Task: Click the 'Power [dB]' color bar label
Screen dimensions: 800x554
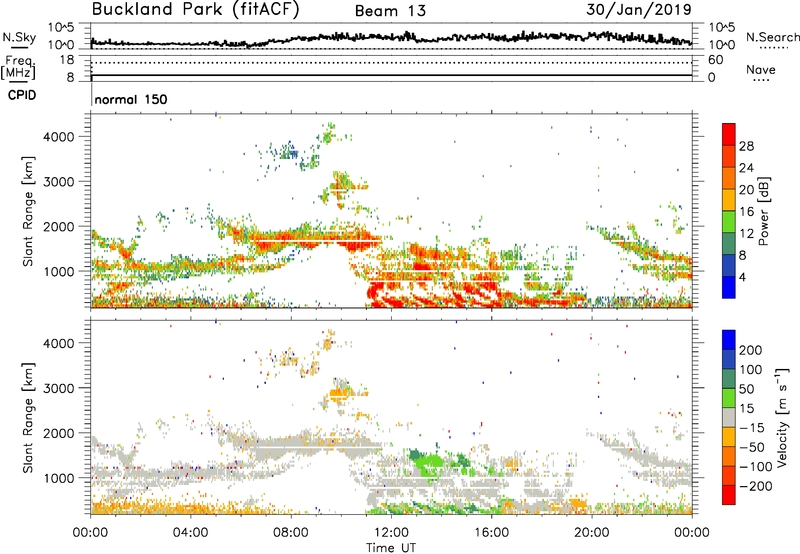Action: point(764,211)
